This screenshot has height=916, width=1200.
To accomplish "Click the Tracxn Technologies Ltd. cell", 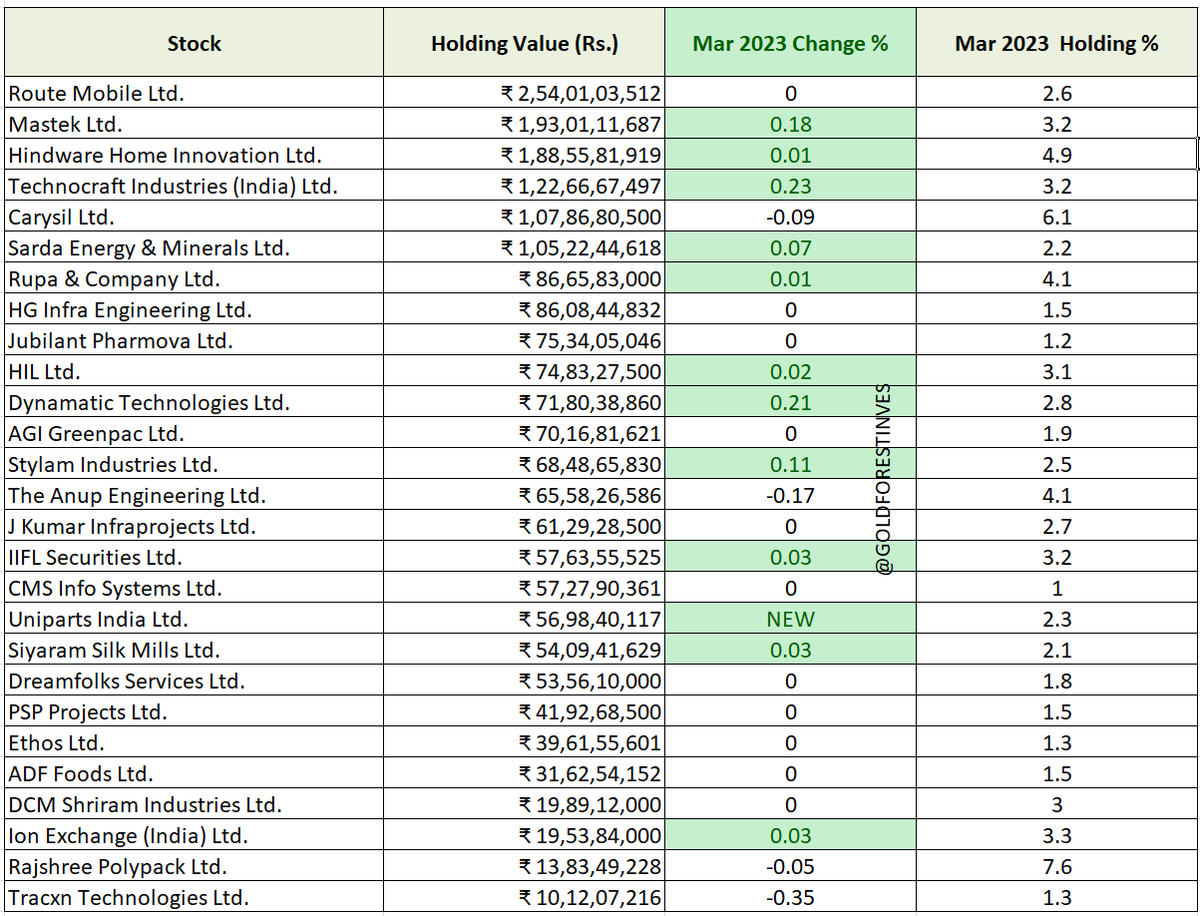I will point(194,899).
